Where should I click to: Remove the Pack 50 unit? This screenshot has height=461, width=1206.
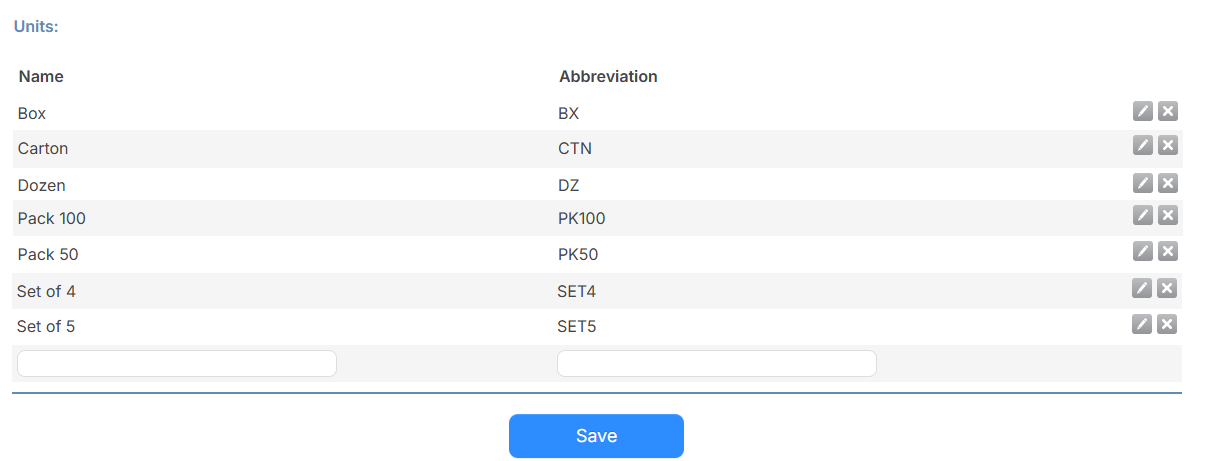1167,252
